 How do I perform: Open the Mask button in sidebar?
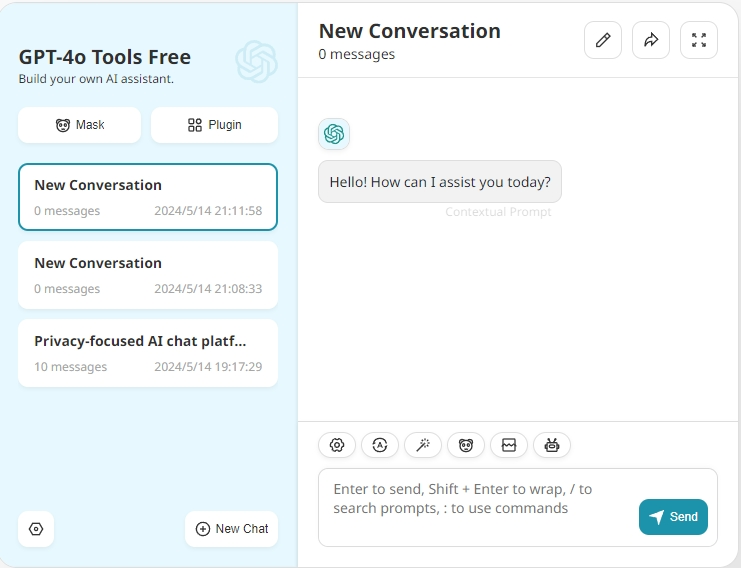[x=81, y=125]
